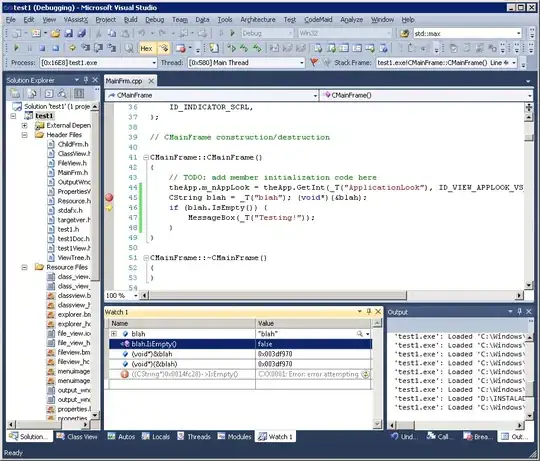The width and height of the screenshot is (540, 461).
Task: Click the error icon on CString IsEmpty watch row
Action: (x=124, y=374)
